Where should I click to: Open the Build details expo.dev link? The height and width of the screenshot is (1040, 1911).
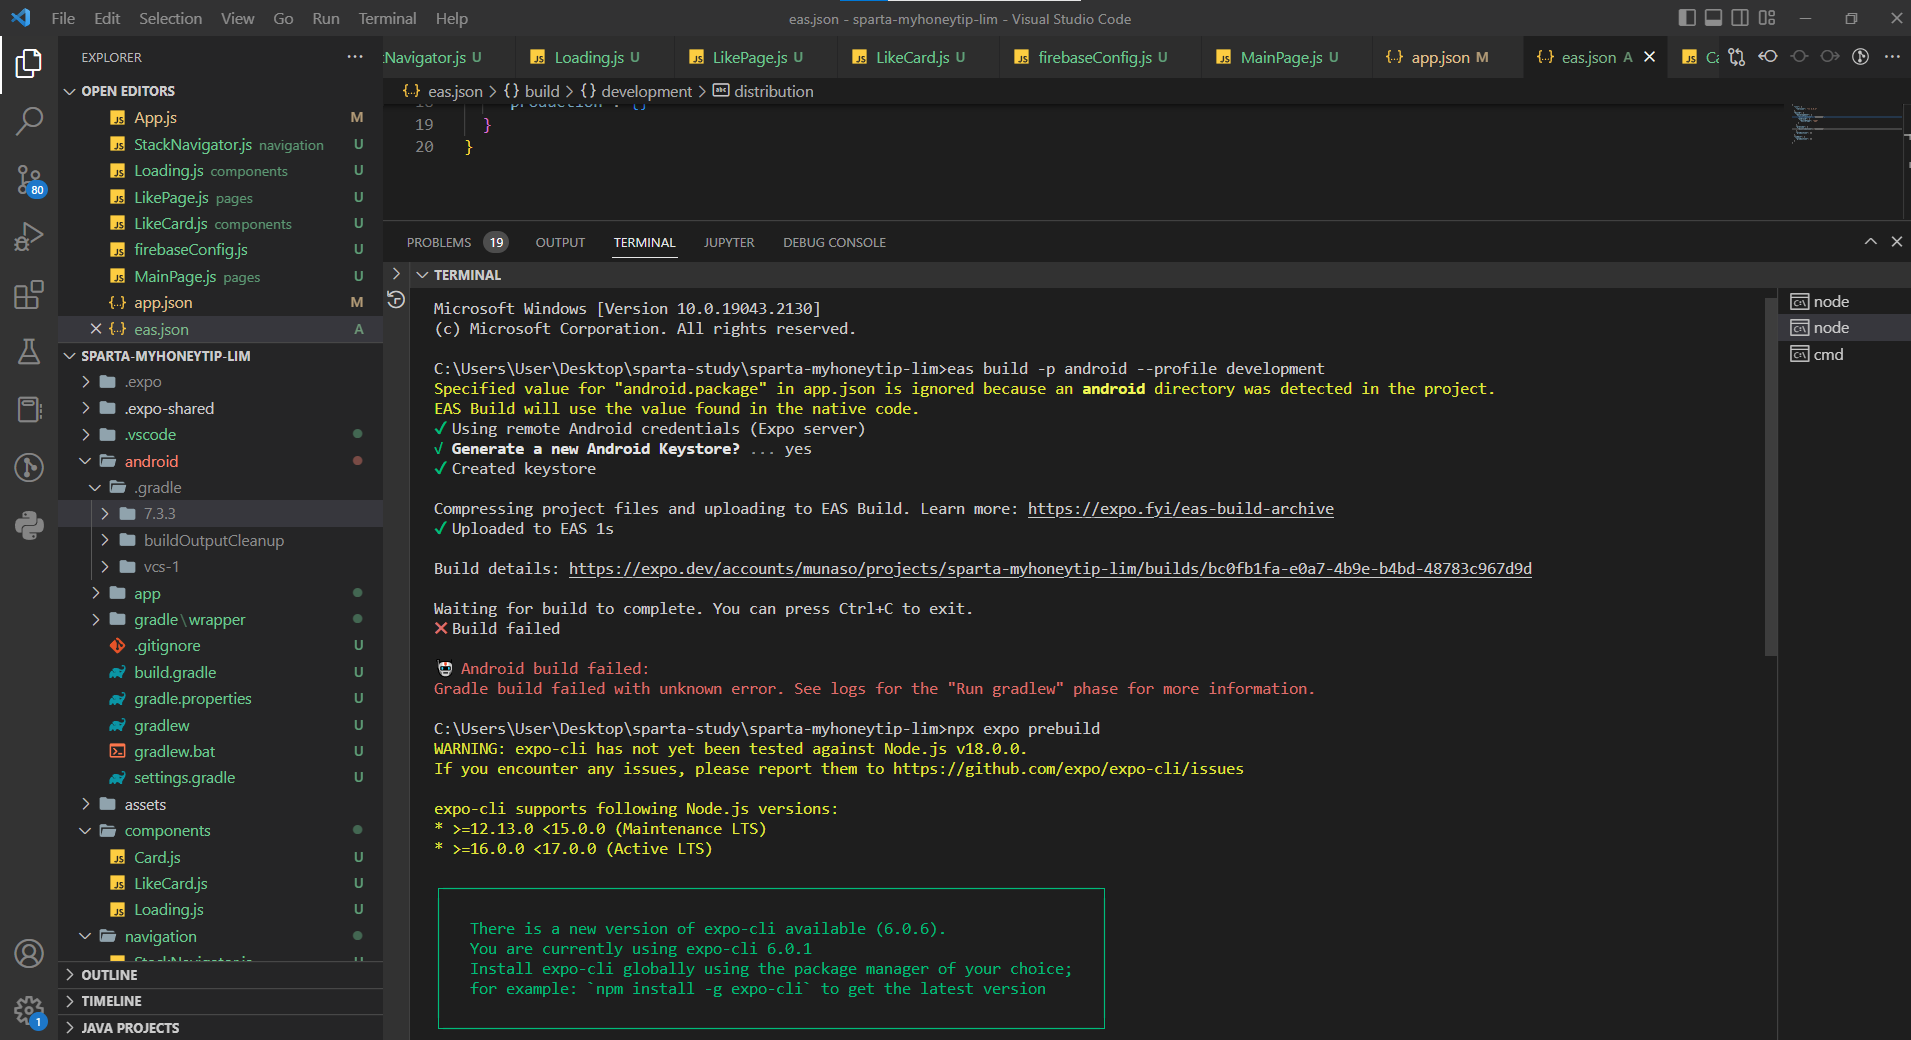(1050, 569)
